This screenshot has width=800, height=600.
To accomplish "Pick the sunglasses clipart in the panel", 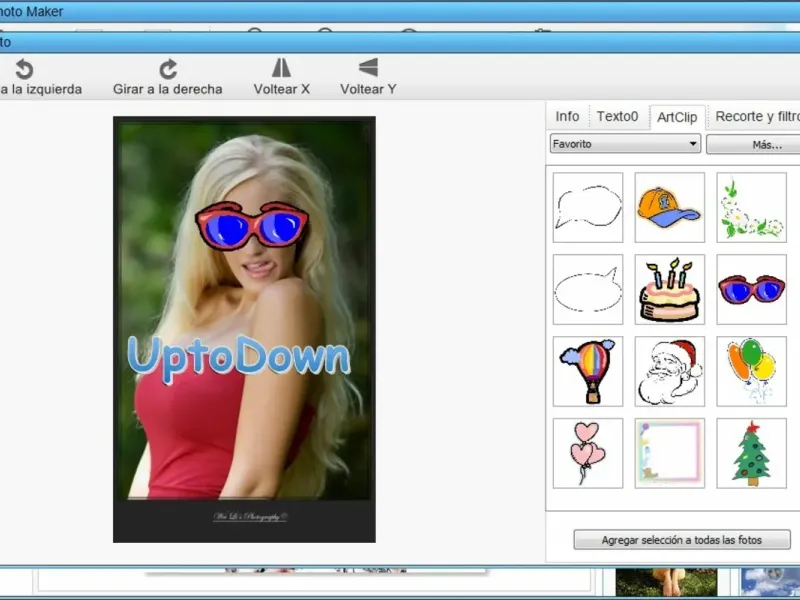I will (751, 289).
